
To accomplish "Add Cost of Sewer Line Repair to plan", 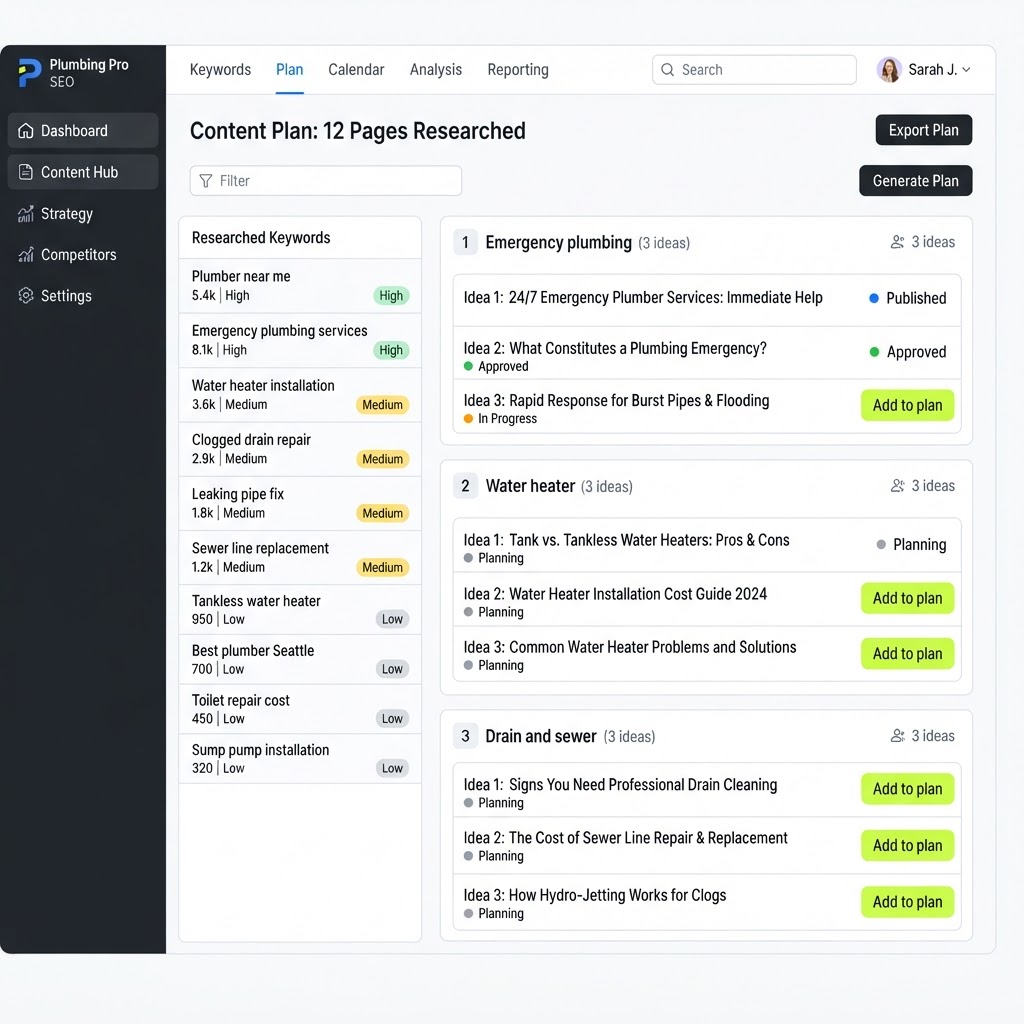I will click(x=907, y=845).
